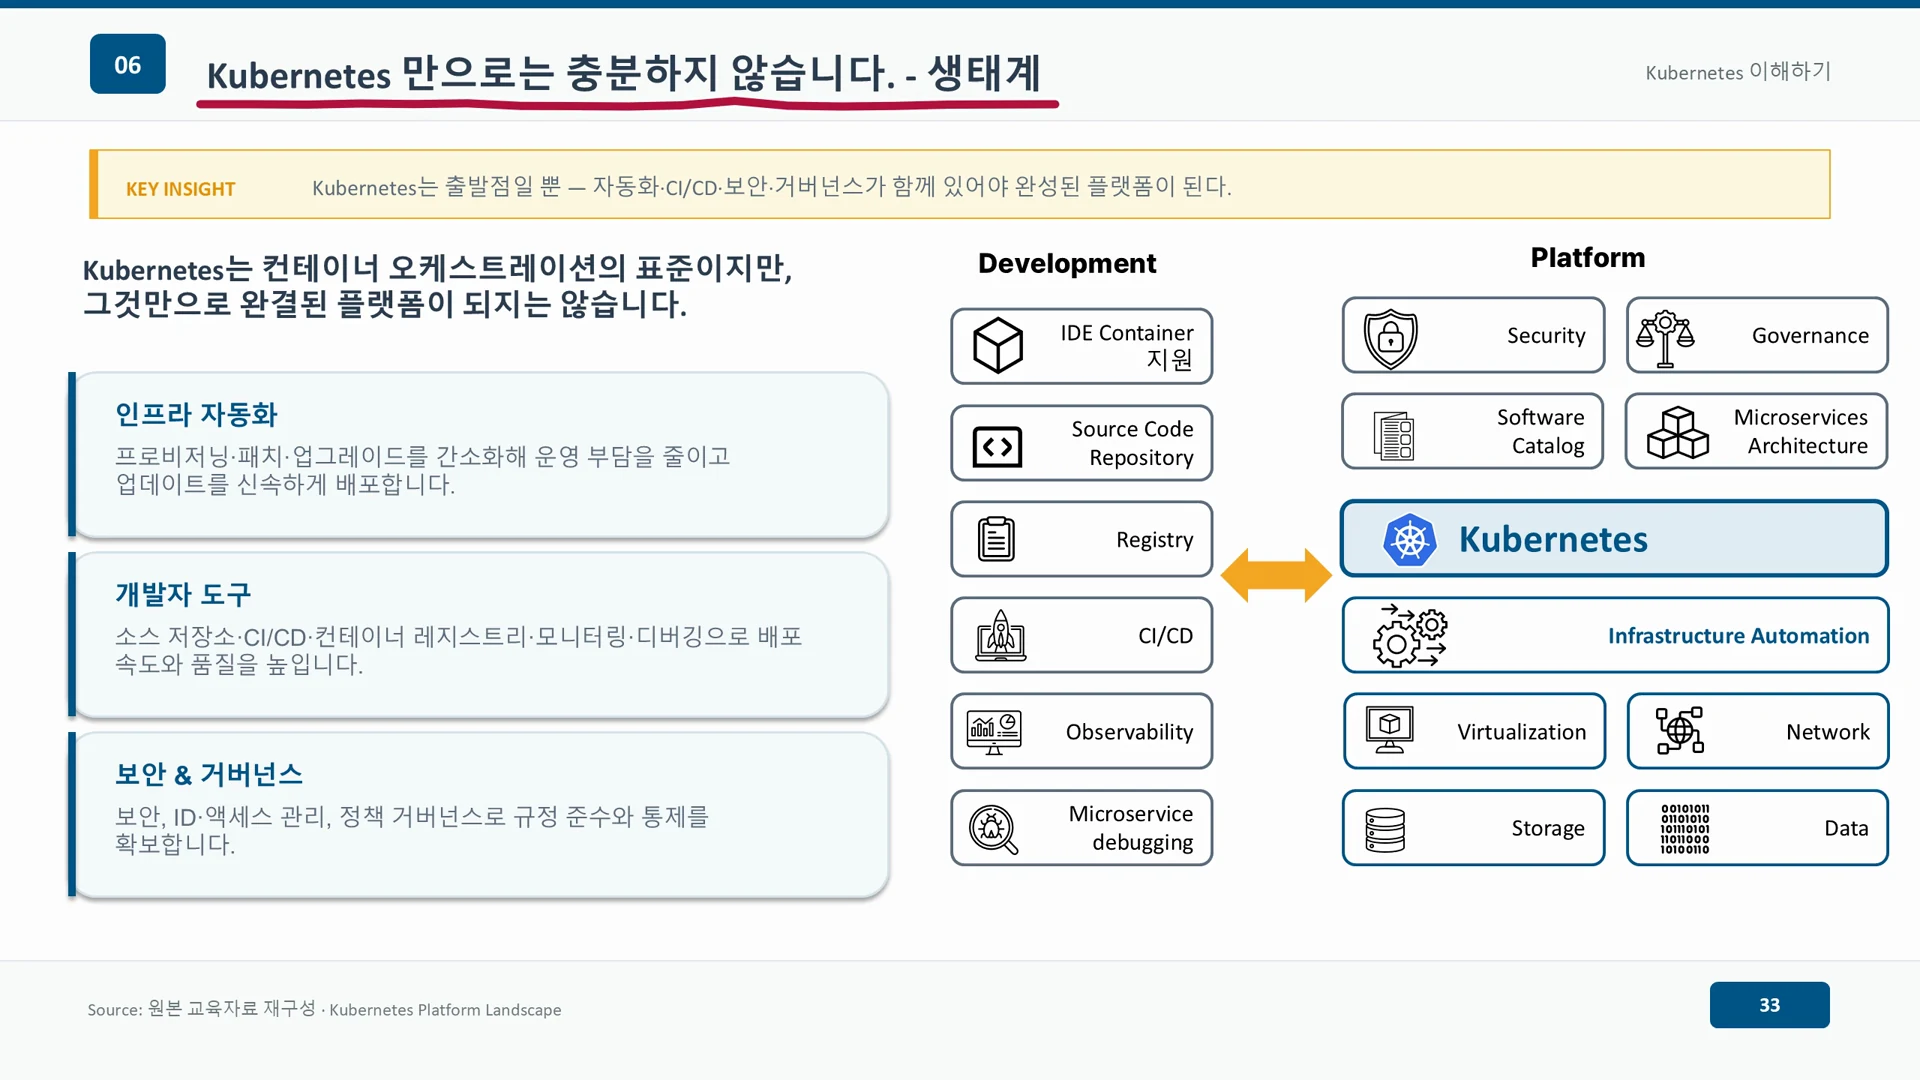This screenshot has height=1080, width=1920.
Task: Click the CI/CD rocket icon
Action: (1001, 635)
